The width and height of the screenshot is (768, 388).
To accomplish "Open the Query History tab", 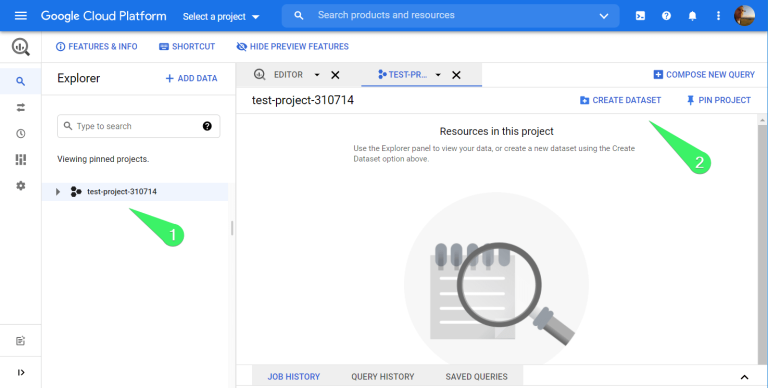I will tap(383, 376).
